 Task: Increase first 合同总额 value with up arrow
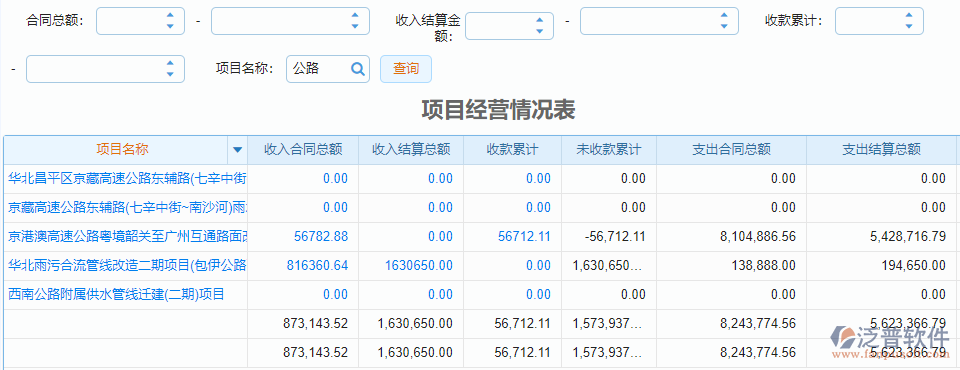170,16
